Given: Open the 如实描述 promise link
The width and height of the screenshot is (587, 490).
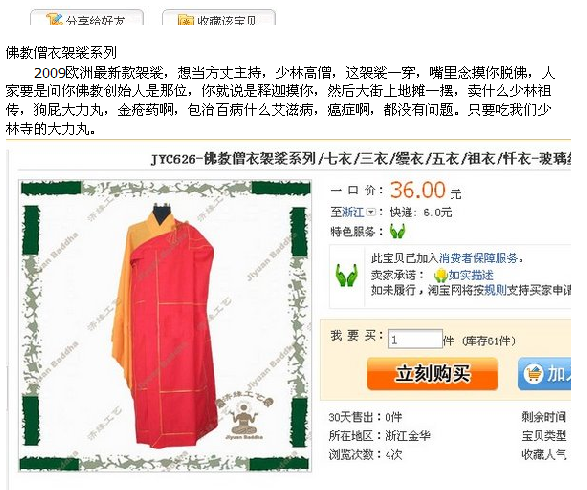Looking at the screenshot, I should click(x=471, y=275).
